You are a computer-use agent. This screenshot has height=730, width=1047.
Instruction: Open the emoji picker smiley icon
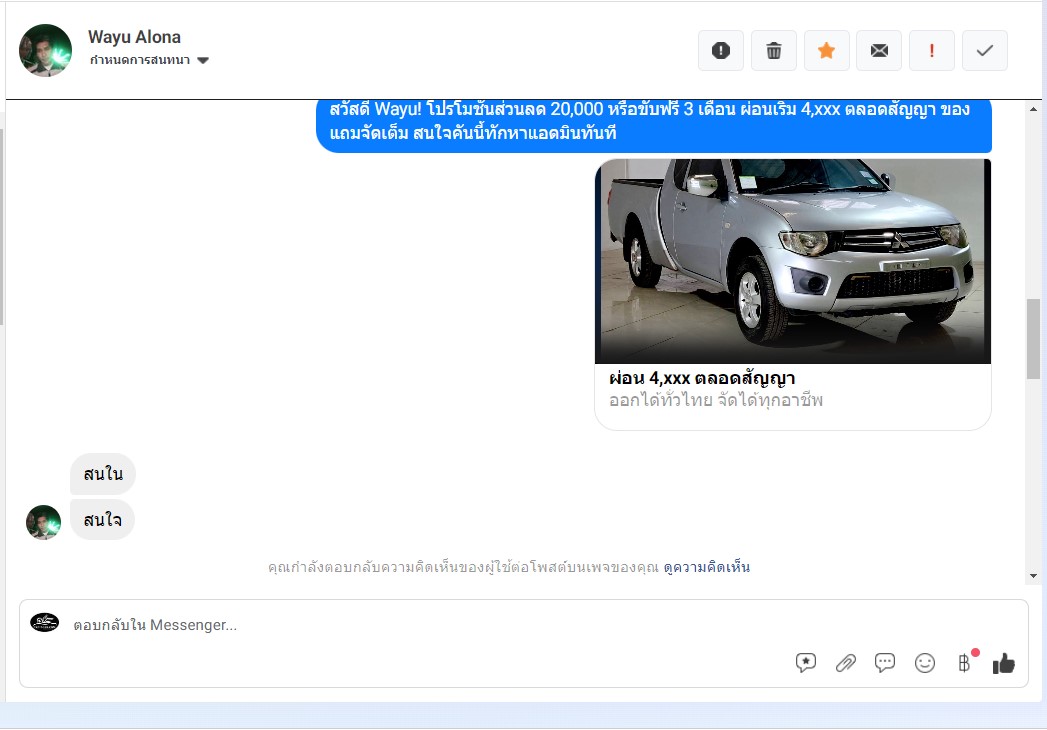coord(925,663)
